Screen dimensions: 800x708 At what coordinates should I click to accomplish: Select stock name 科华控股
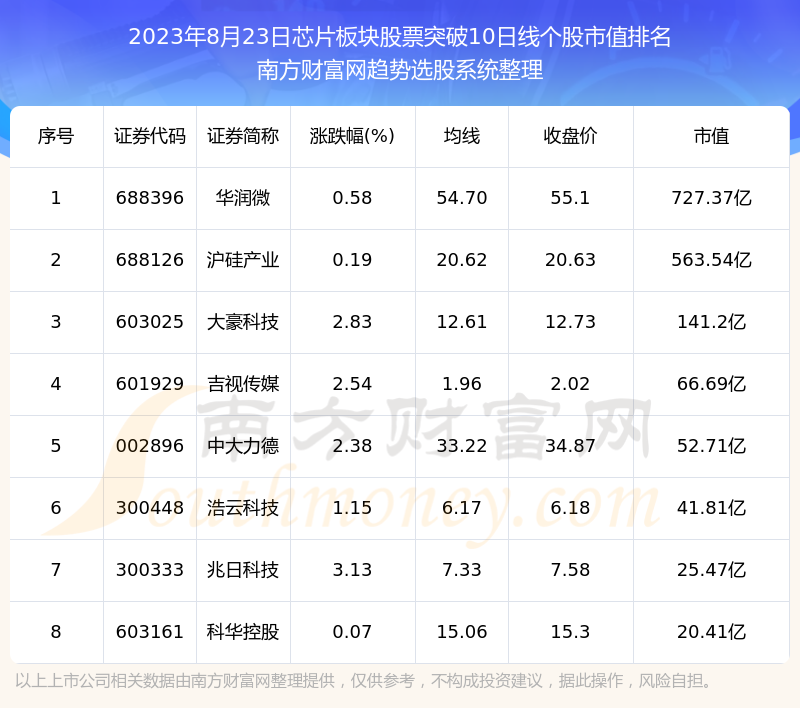(x=243, y=632)
